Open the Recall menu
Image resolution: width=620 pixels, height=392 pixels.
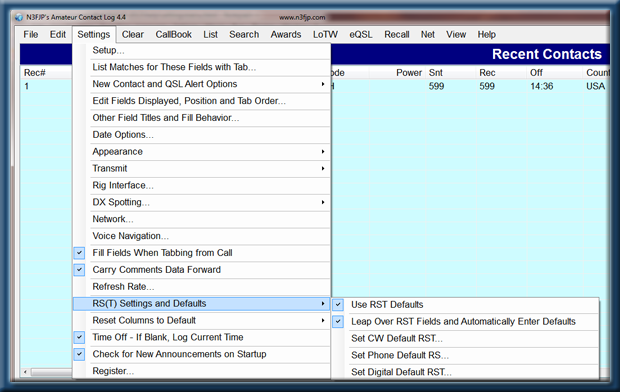[397, 34]
